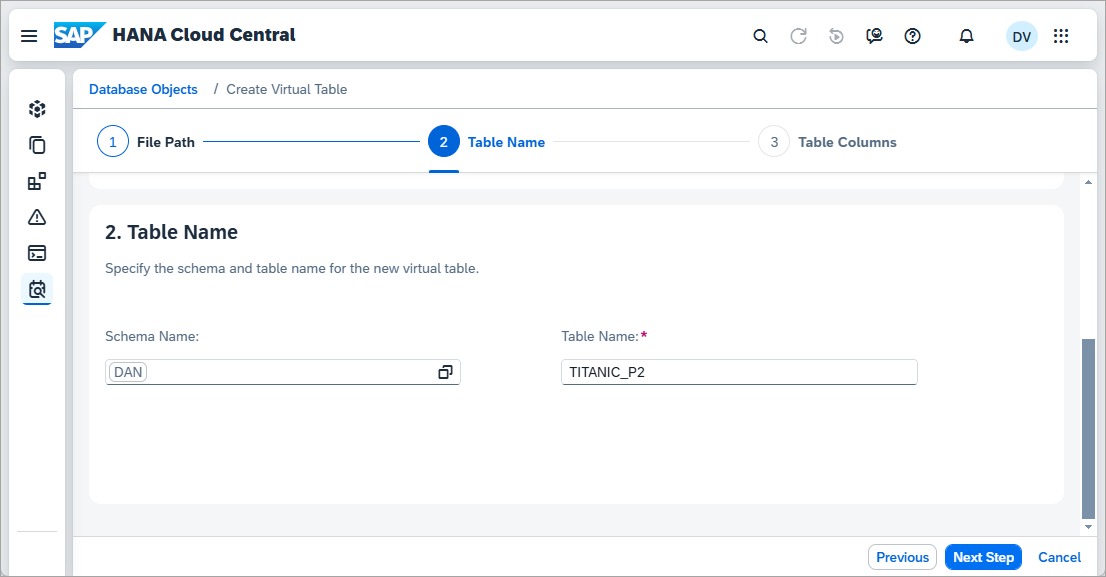Click the vertical scrollbar thumb
The height and width of the screenshot is (577, 1106).
(x=1088, y=429)
